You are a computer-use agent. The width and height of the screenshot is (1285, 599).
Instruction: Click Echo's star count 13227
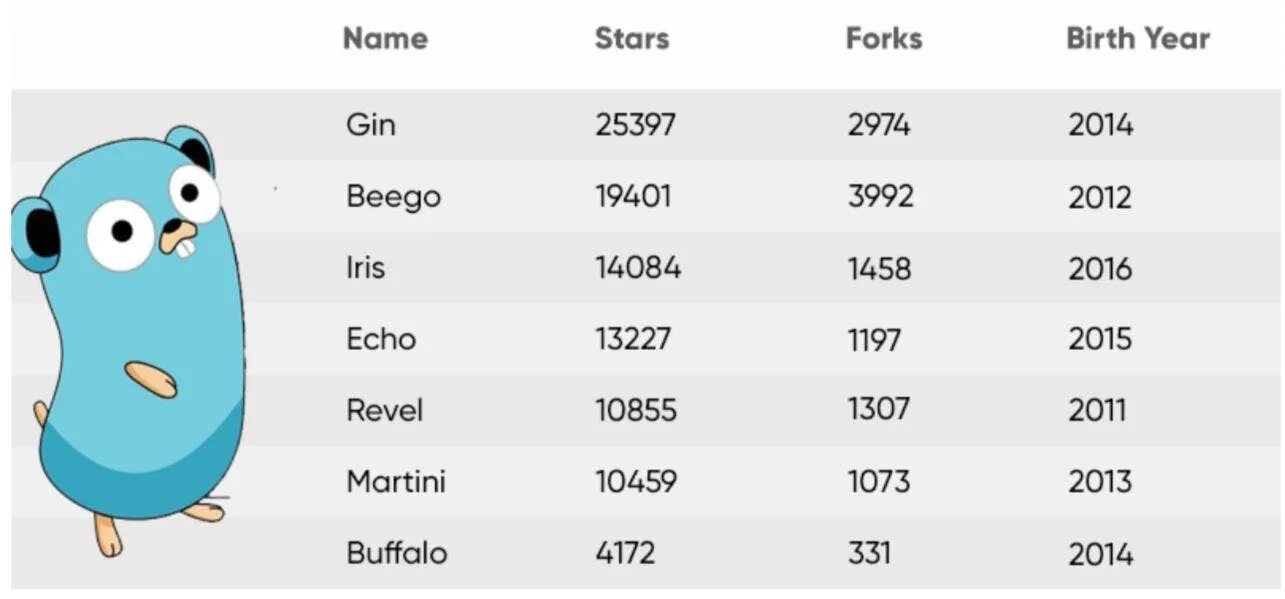[x=633, y=339]
